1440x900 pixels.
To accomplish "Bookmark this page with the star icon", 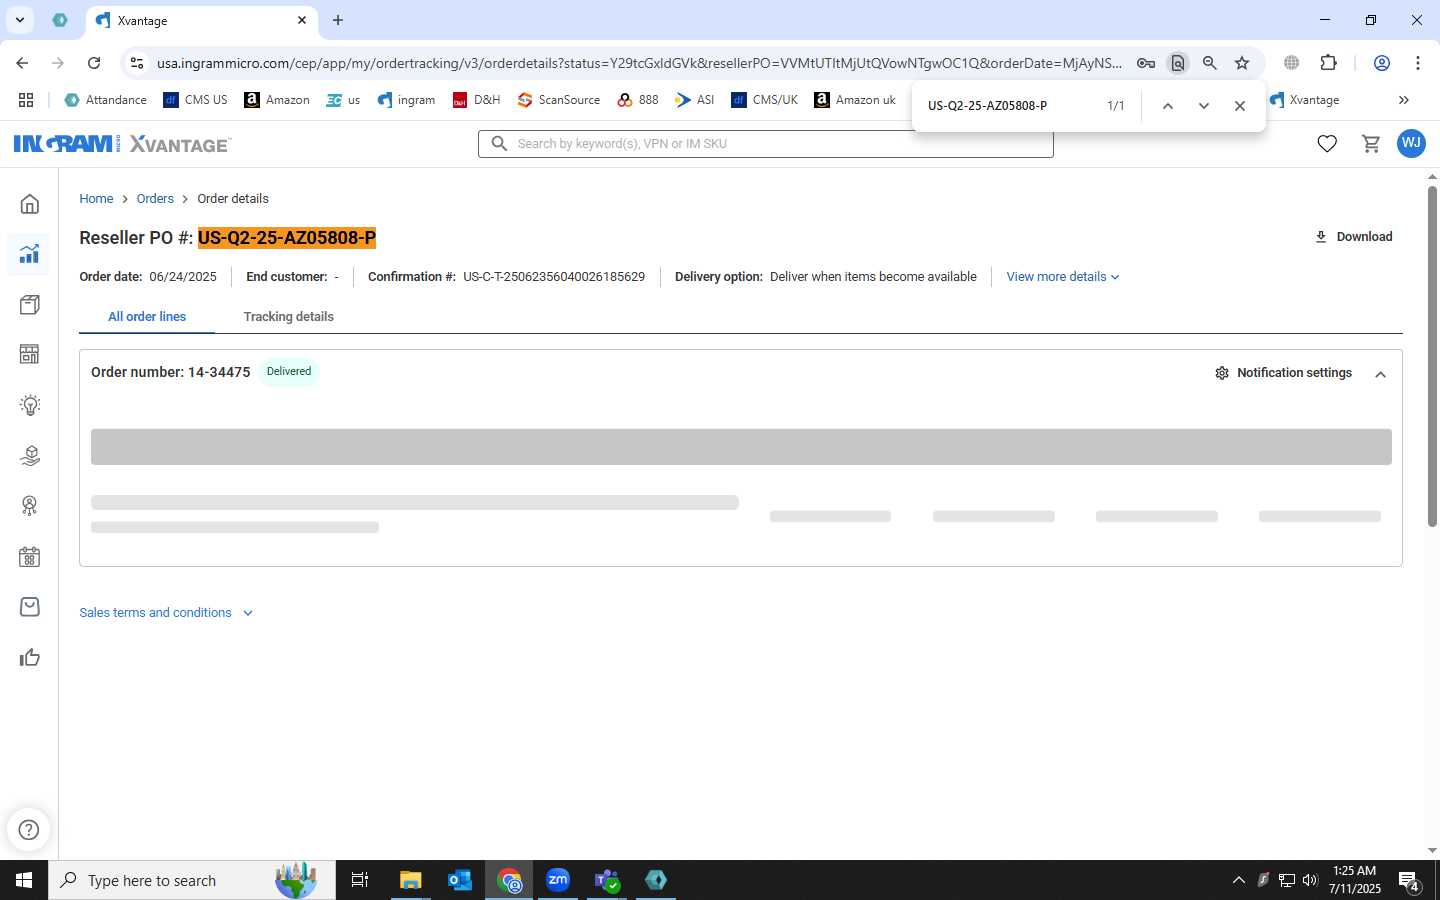I will (1242, 63).
